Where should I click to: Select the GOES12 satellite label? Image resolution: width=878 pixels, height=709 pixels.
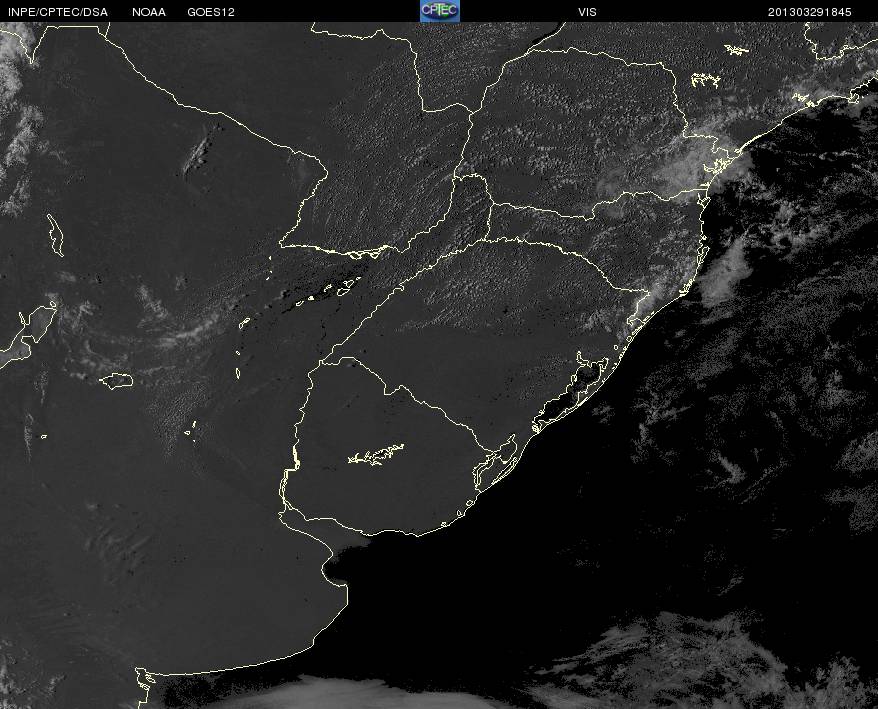211,12
